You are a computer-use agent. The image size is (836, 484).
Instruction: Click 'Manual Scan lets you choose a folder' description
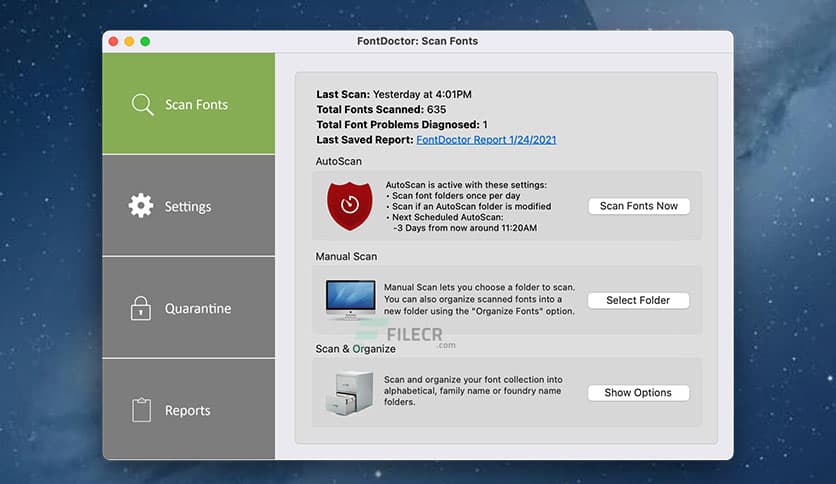click(479, 299)
